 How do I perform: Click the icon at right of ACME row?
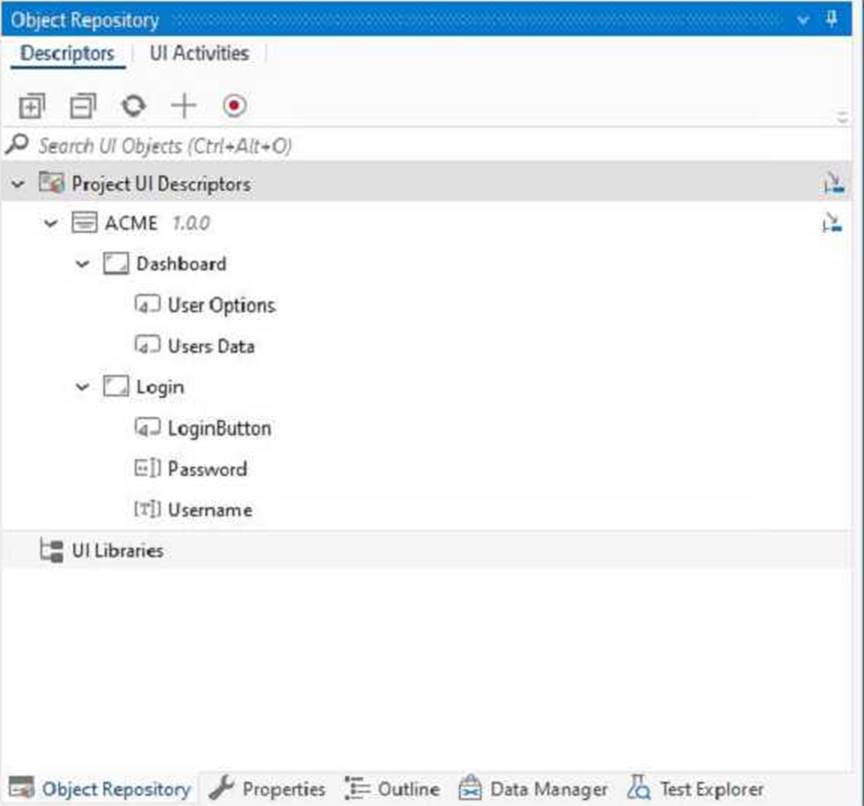[x=832, y=223]
